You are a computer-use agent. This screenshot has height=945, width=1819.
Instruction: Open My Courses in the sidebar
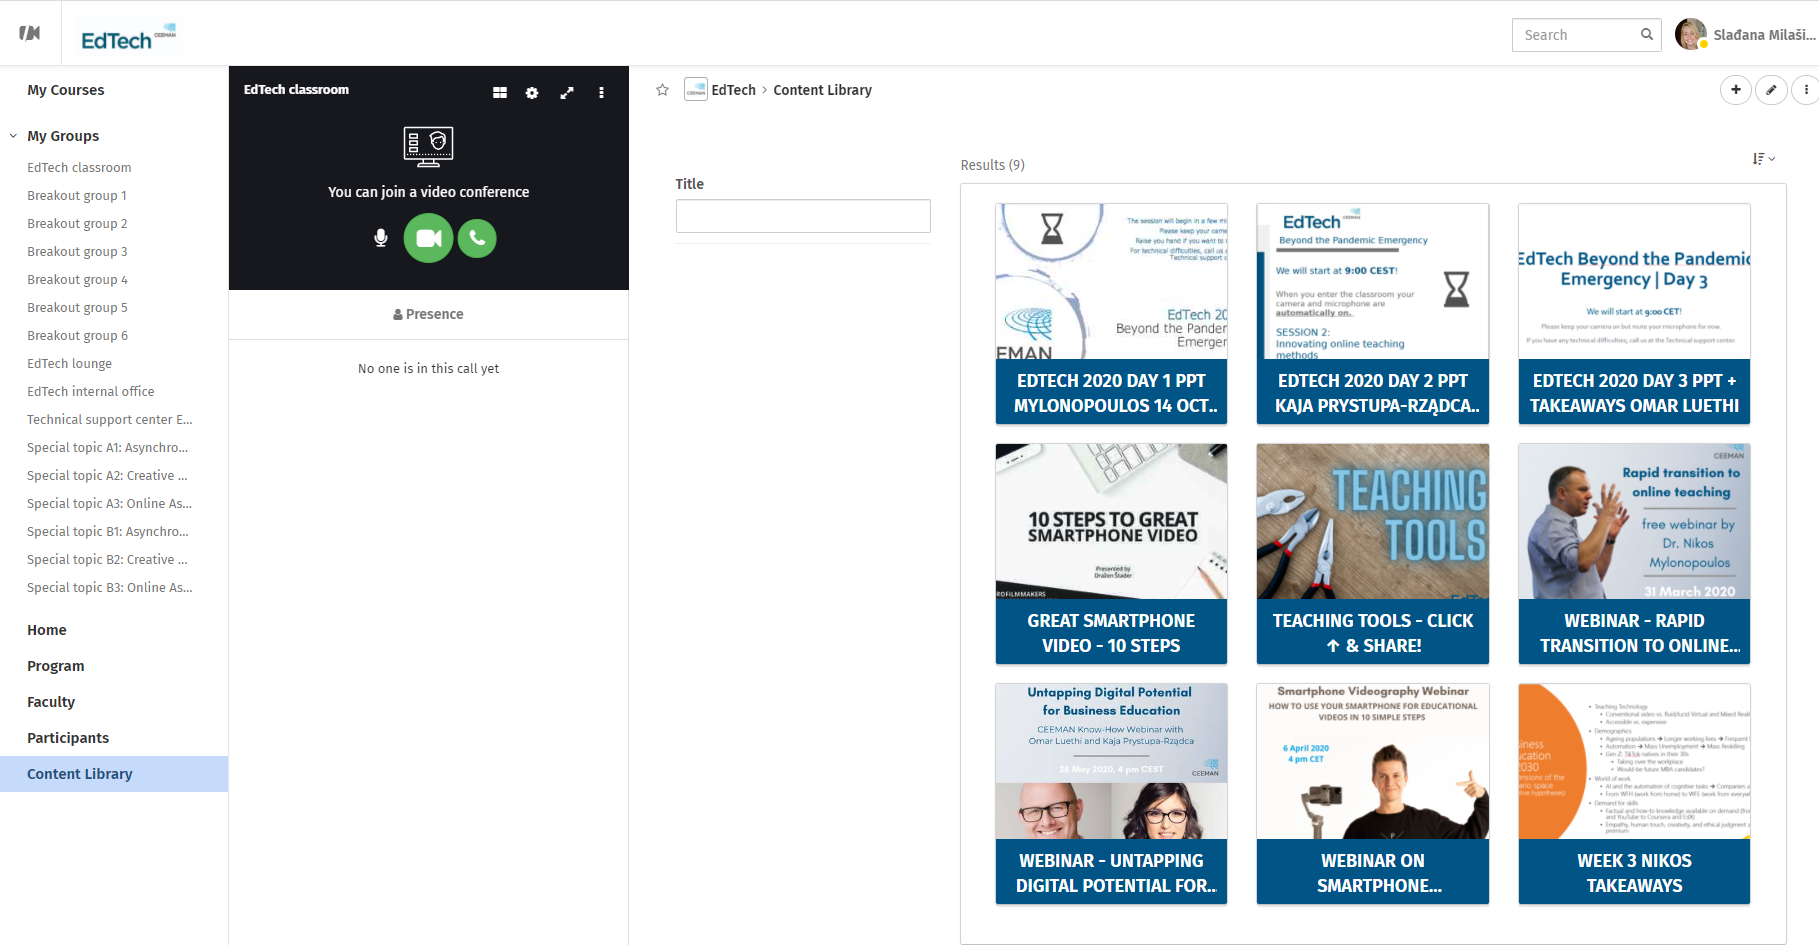point(66,90)
